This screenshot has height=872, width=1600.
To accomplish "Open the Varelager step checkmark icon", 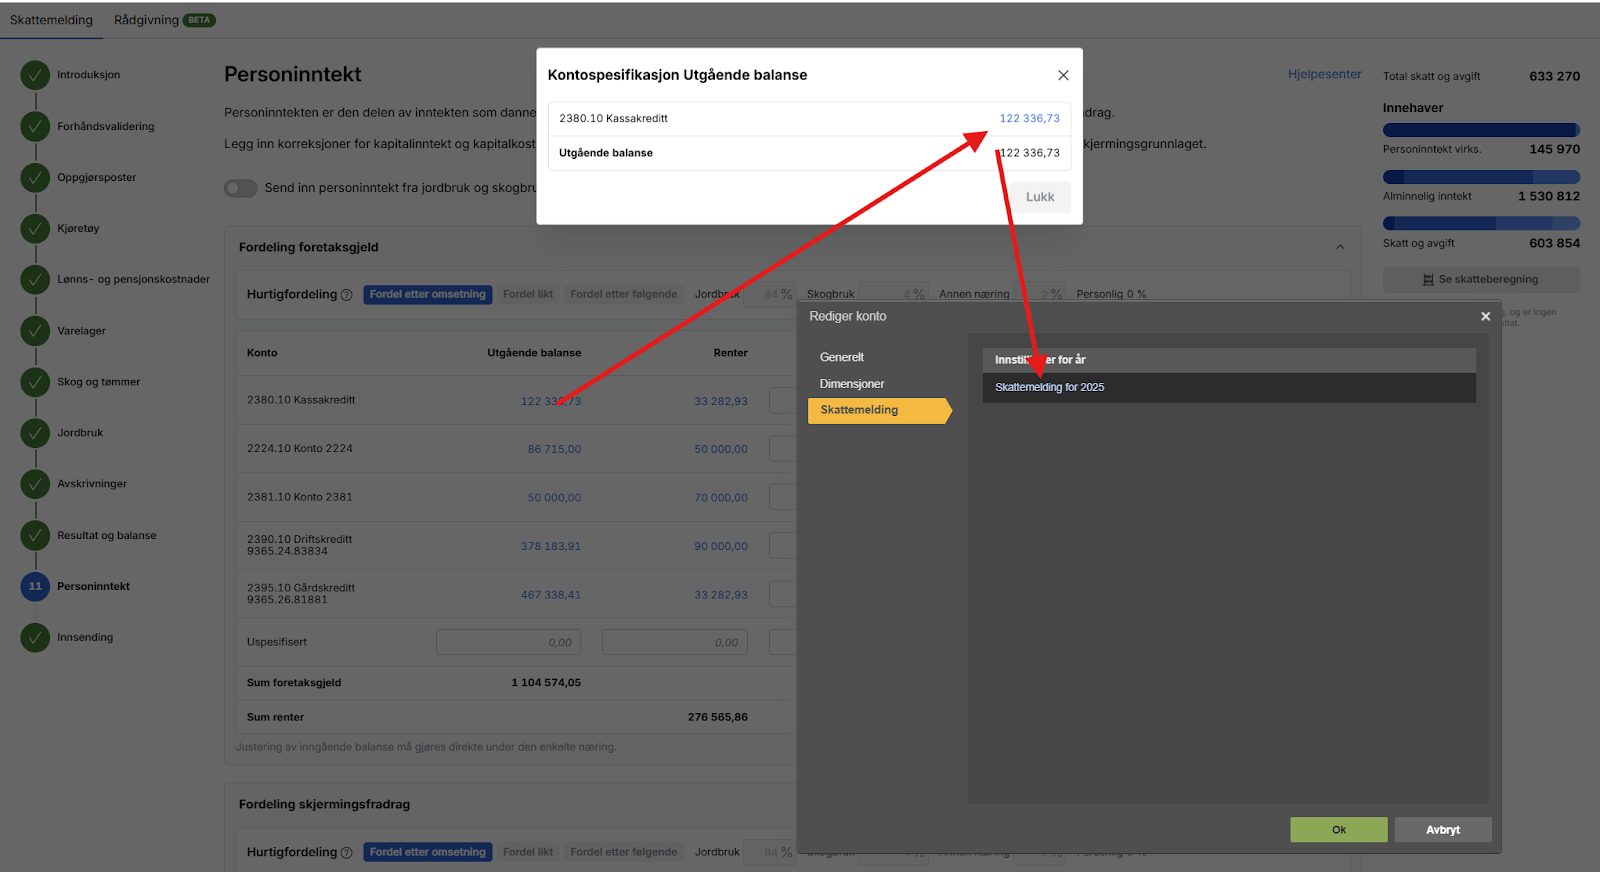I will (35, 330).
